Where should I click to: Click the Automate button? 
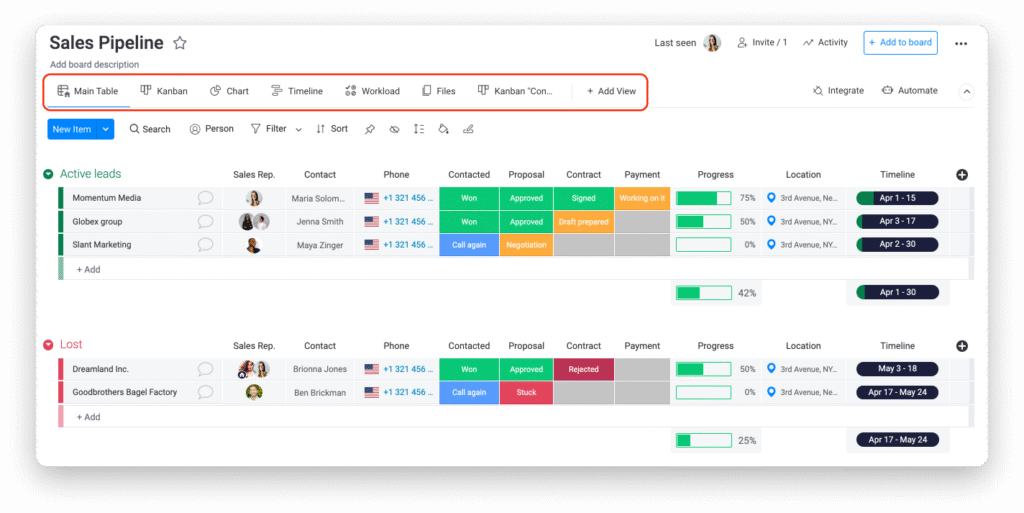[x=909, y=91]
